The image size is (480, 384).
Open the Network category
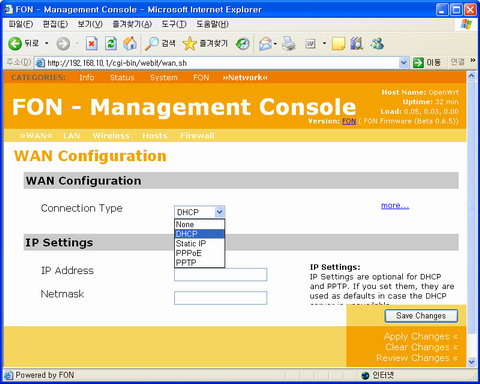(245, 78)
